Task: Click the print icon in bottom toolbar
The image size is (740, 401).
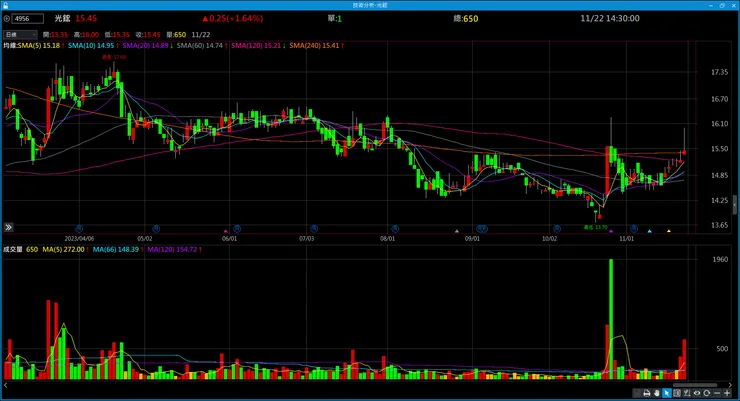Action: pyautogui.click(x=647, y=393)
